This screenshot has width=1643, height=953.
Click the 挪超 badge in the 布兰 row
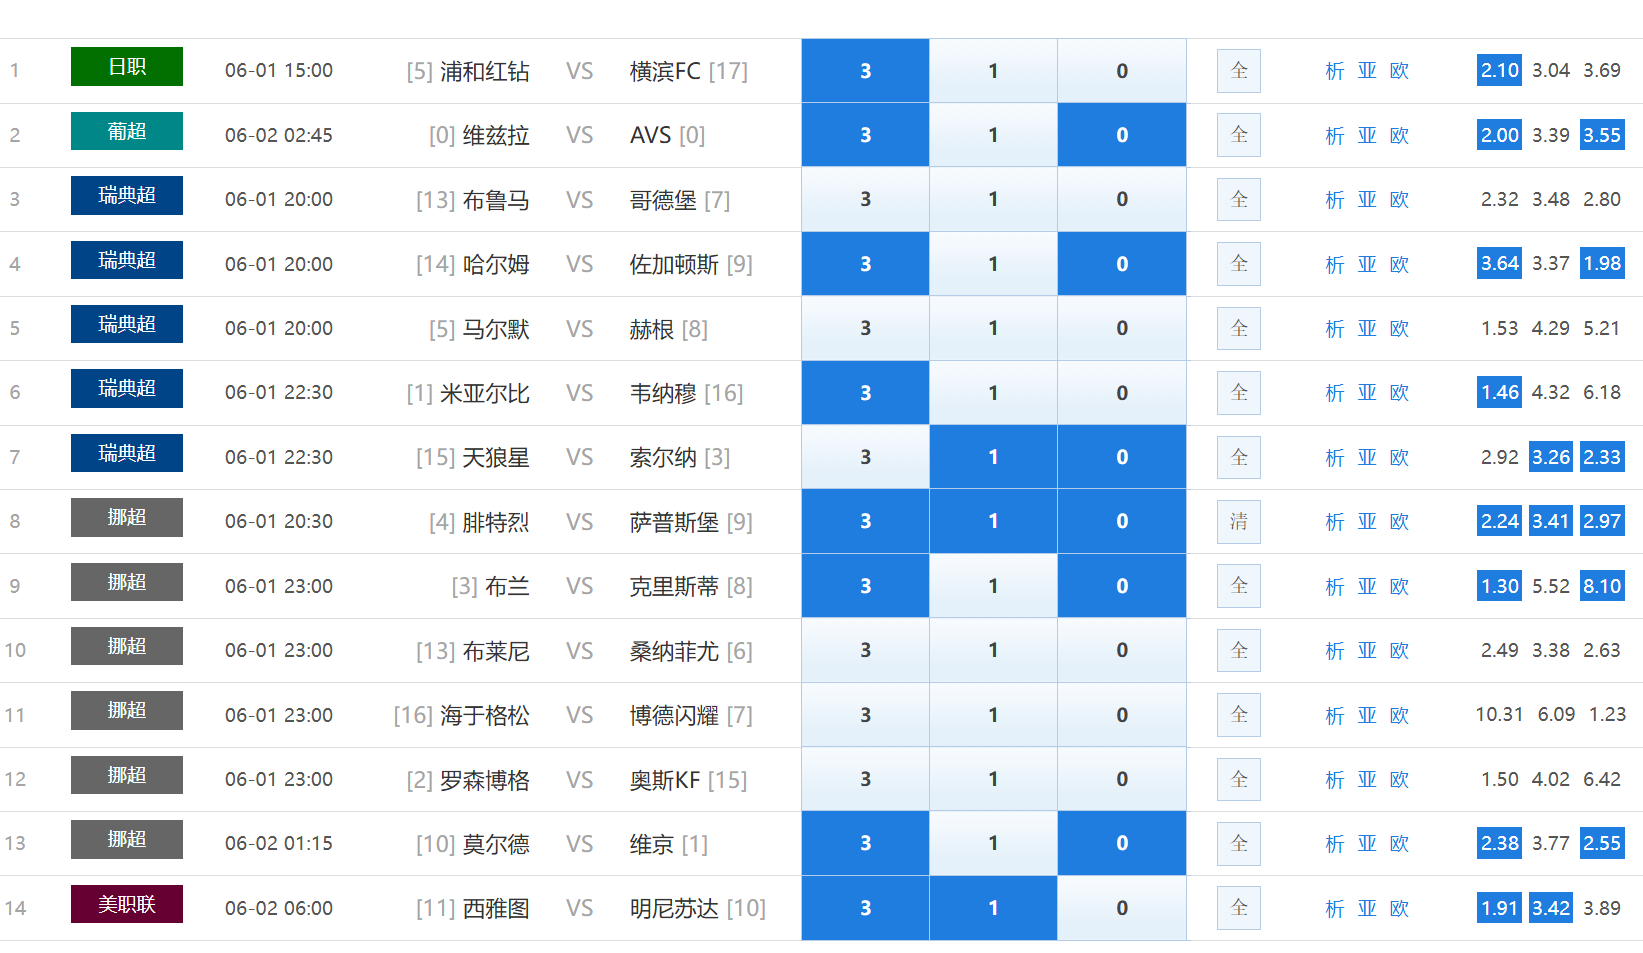(127, 582)
